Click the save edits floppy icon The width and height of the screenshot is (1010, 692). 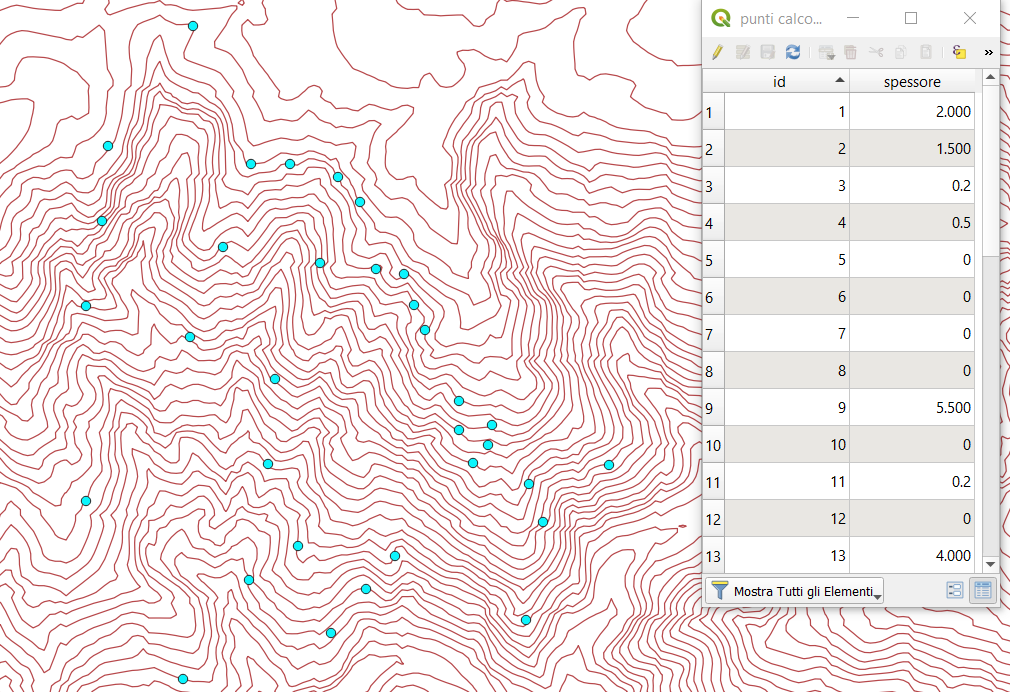click(768, 52)
